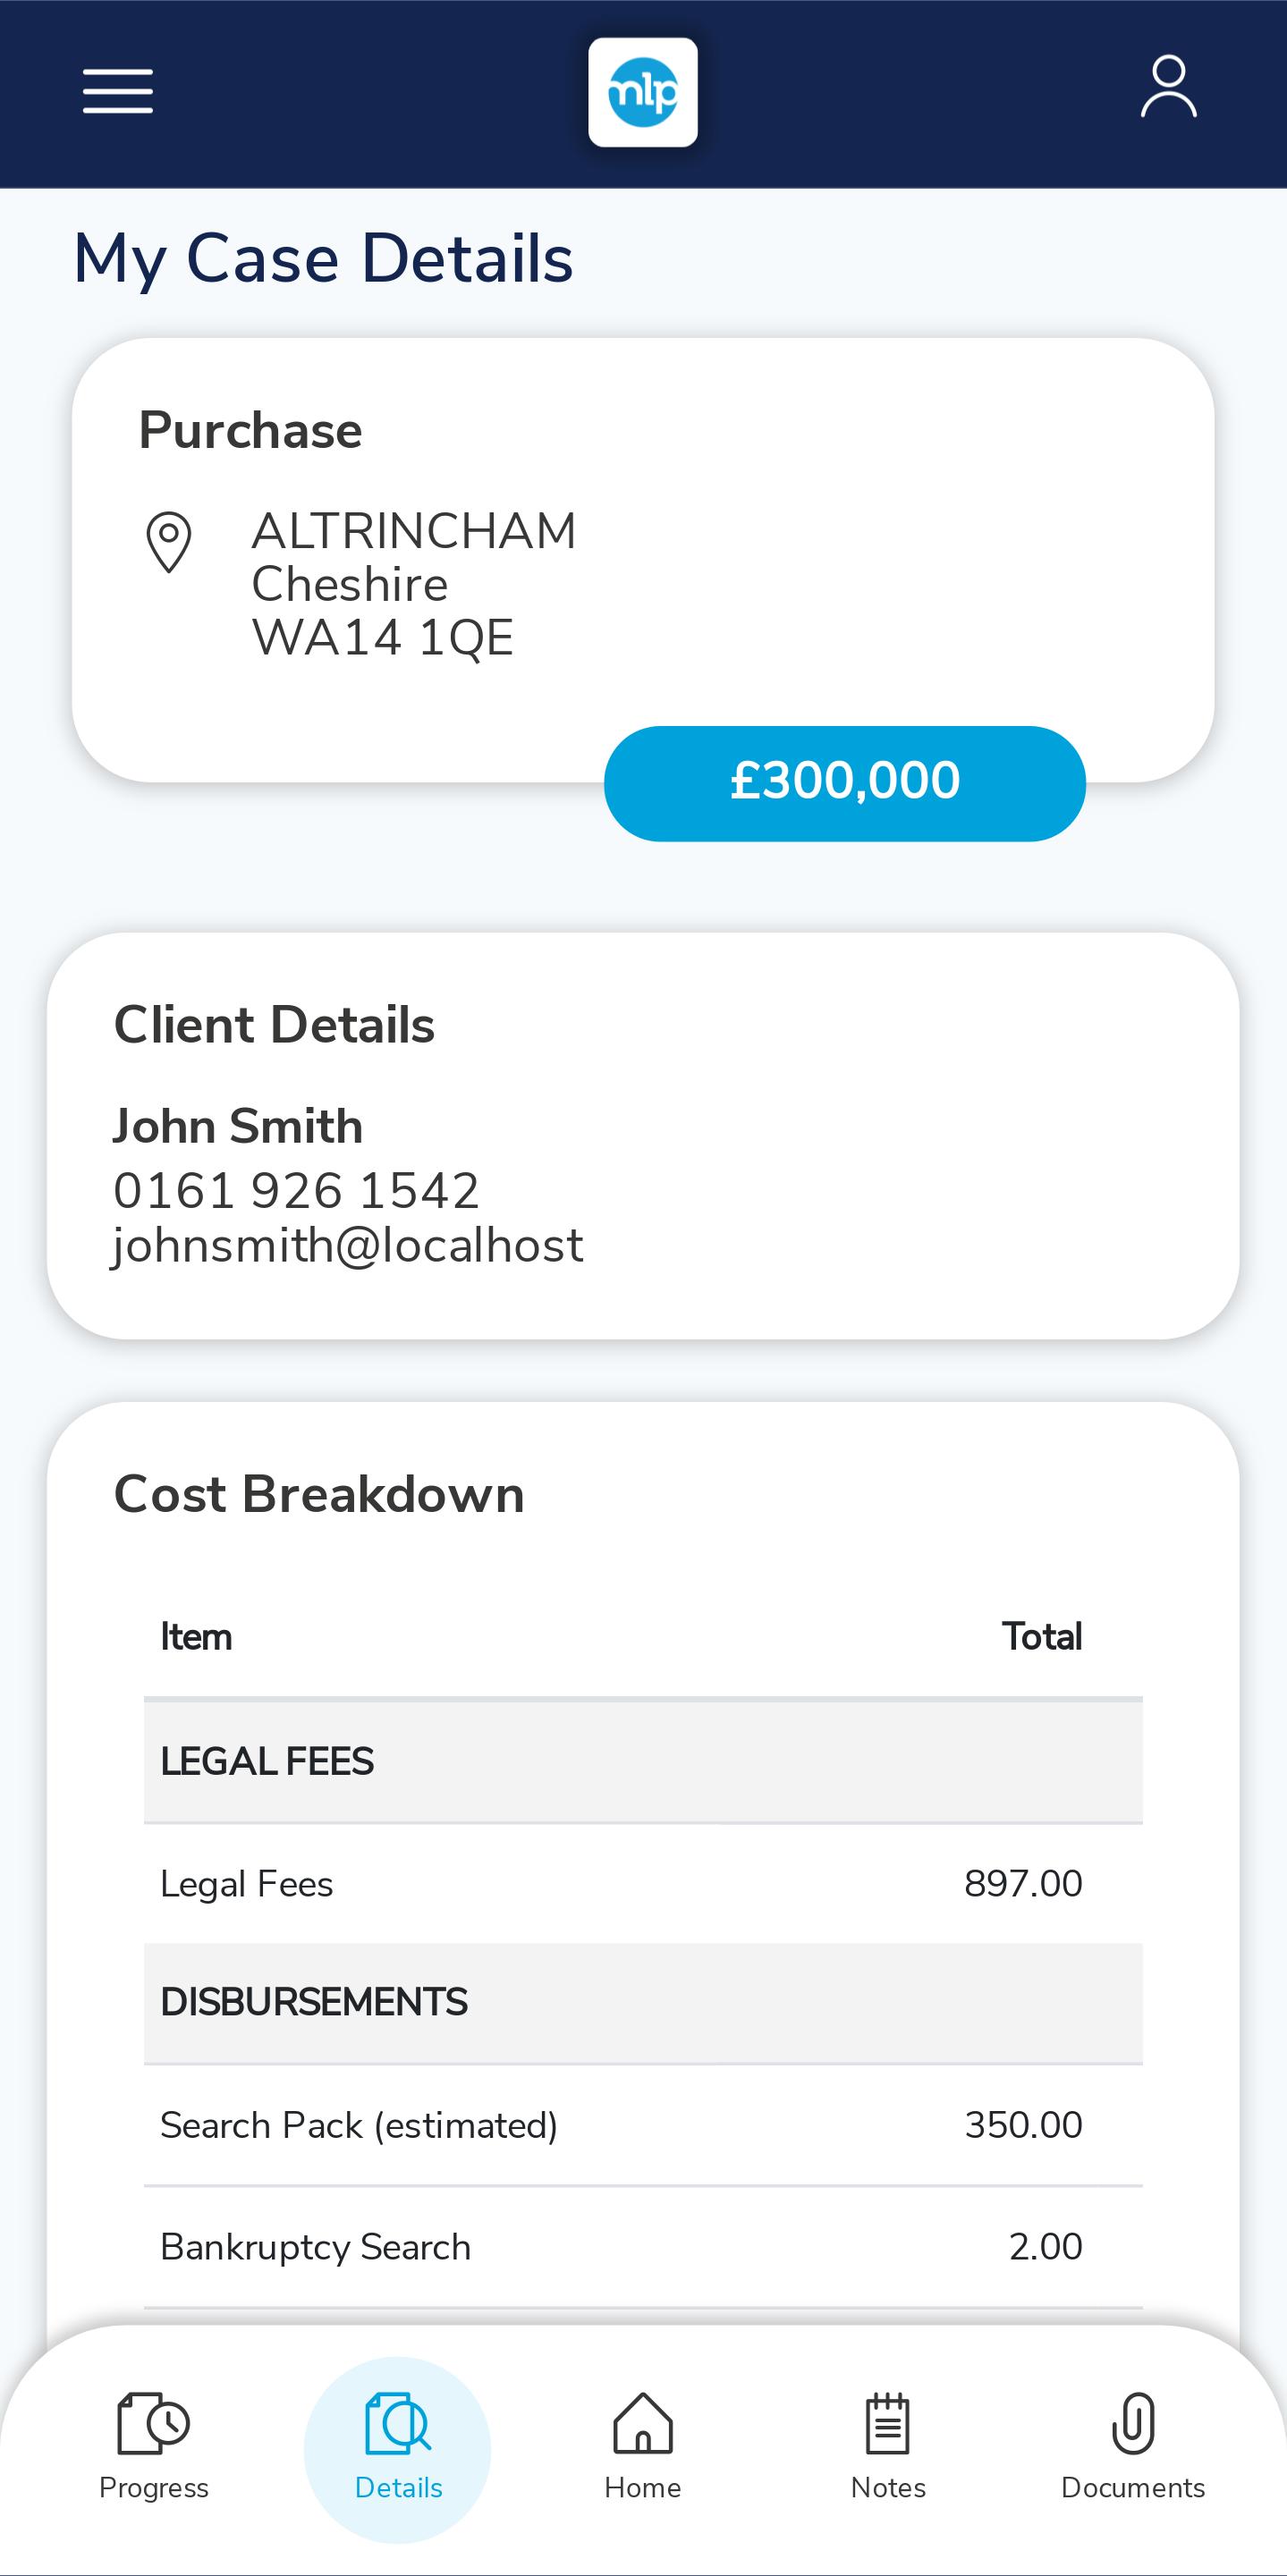Open the Notes notepad icon
1287x2576 pixels.
(888, 2423)
